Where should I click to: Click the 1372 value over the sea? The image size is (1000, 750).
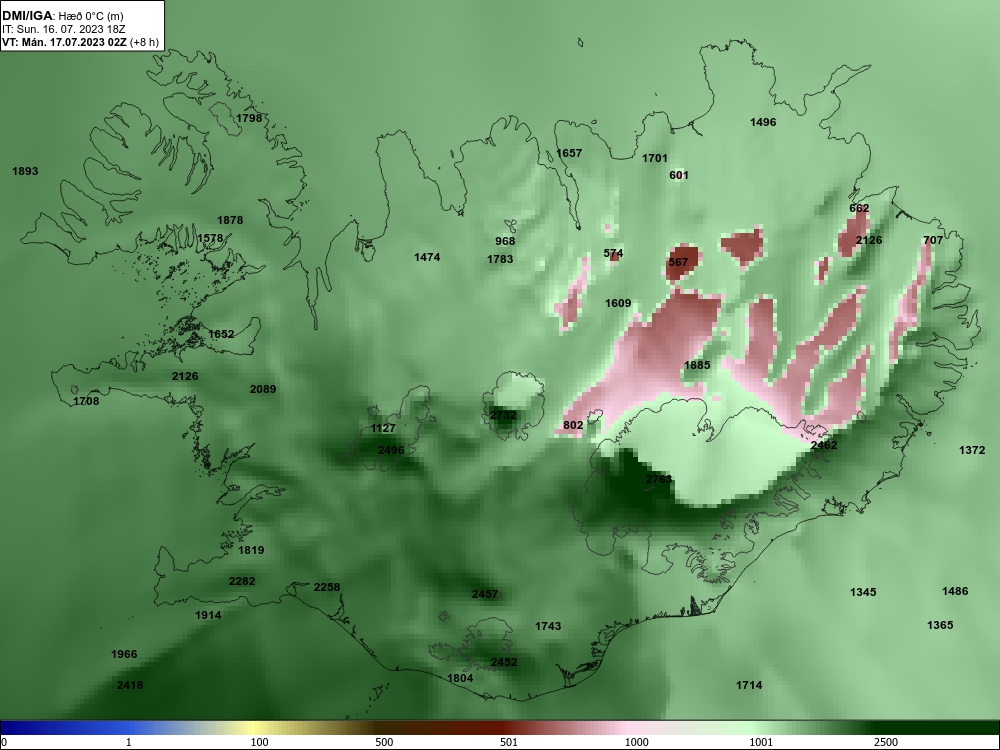tap(972, 450)
